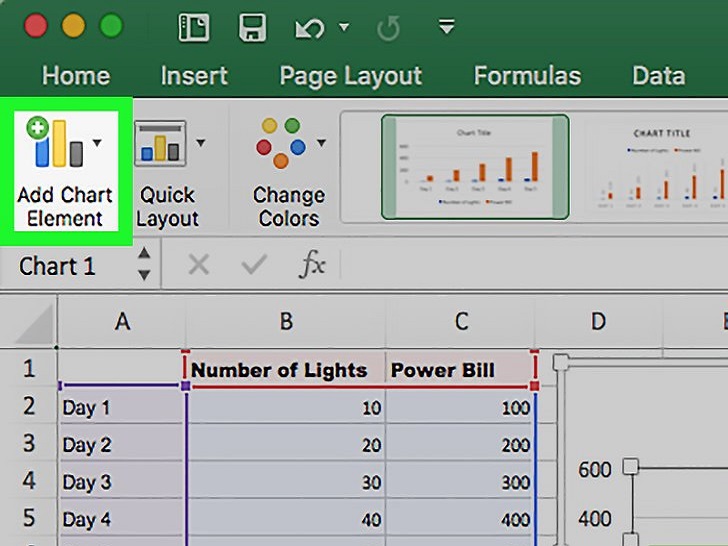The image size is (728, 546).
Task: Click the Day 2 cell
Action: pyautogui.click(x=122, y=444)
